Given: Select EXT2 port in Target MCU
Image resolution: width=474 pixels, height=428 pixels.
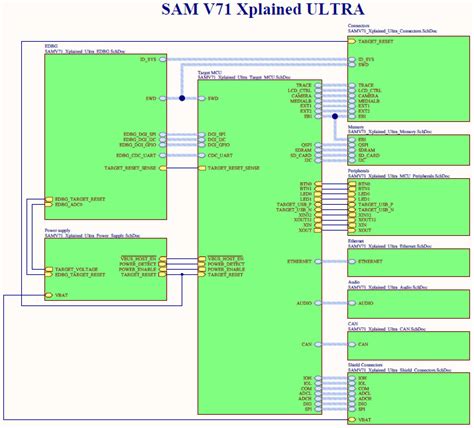Looking at the screenshot, I should [x=318, y=111].
